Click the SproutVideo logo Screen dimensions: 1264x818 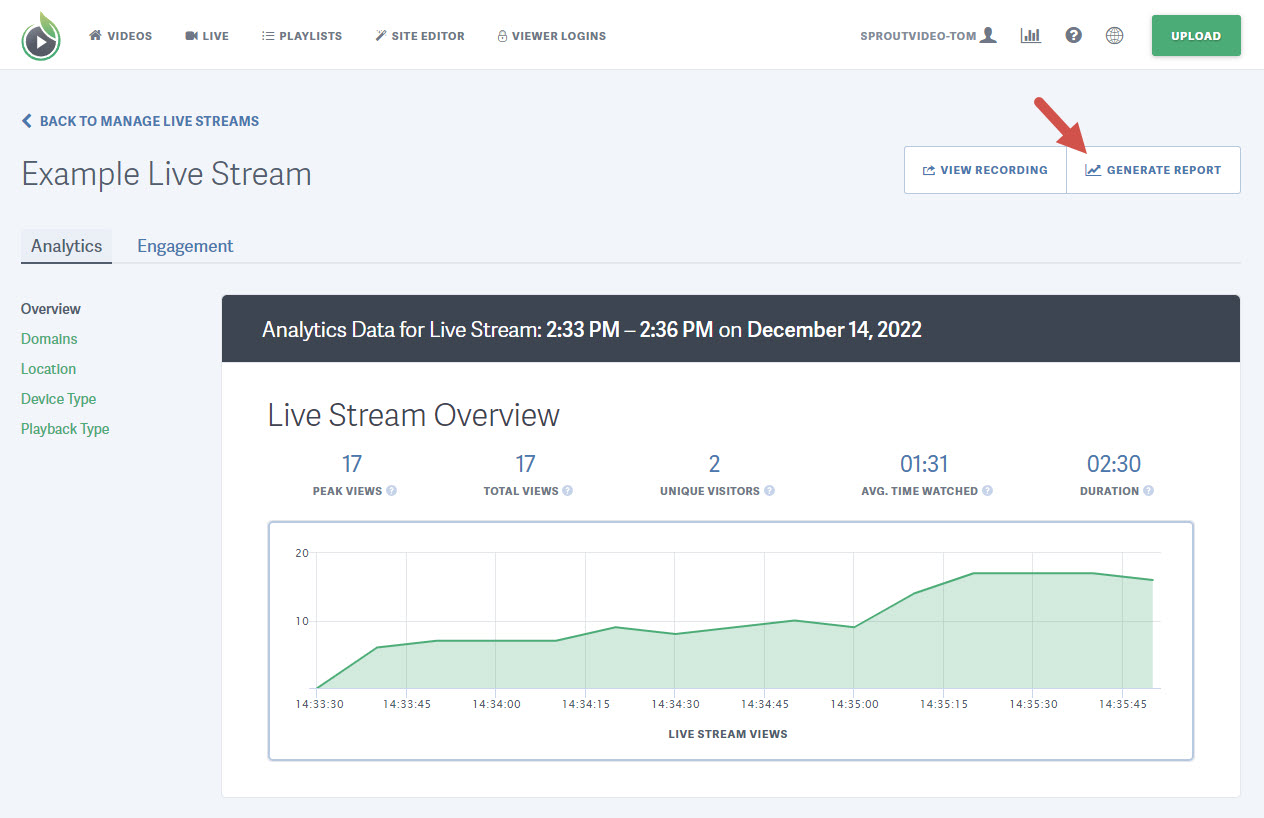click(x=40, y=35)
